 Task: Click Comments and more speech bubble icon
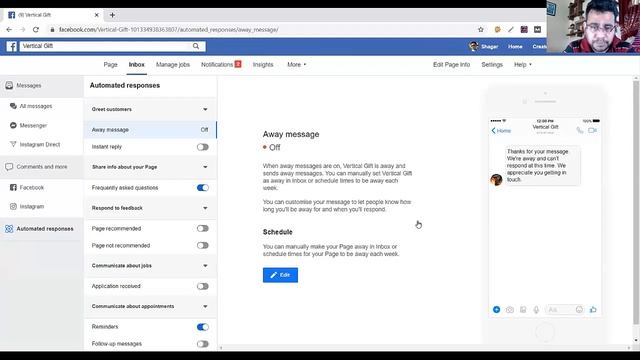click(9, 167)
